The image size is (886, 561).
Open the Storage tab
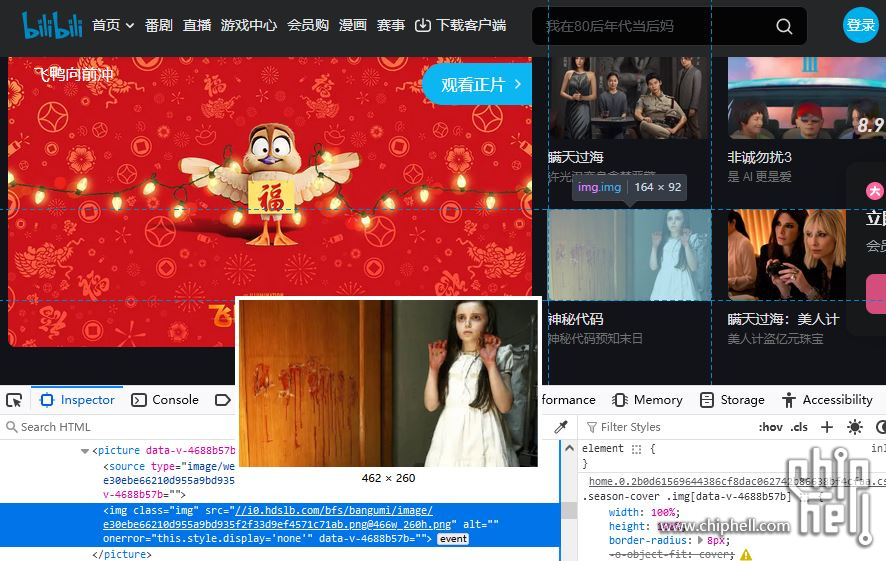point(732,400)
